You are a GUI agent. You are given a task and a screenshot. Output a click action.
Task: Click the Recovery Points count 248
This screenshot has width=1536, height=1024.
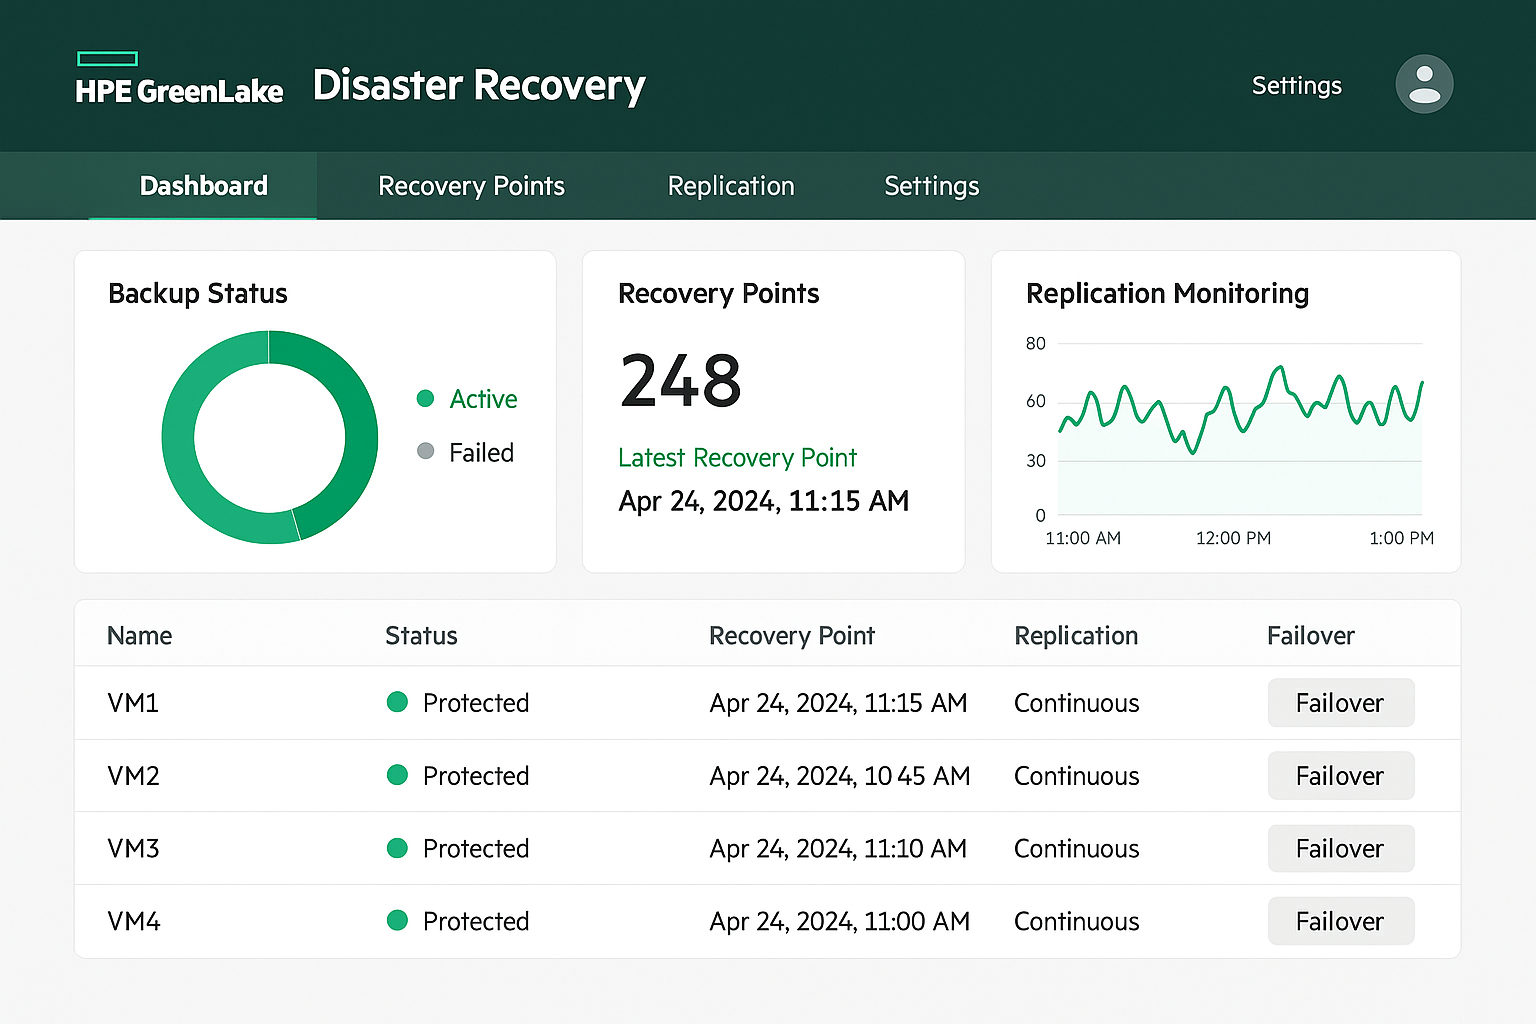point(680,380)
